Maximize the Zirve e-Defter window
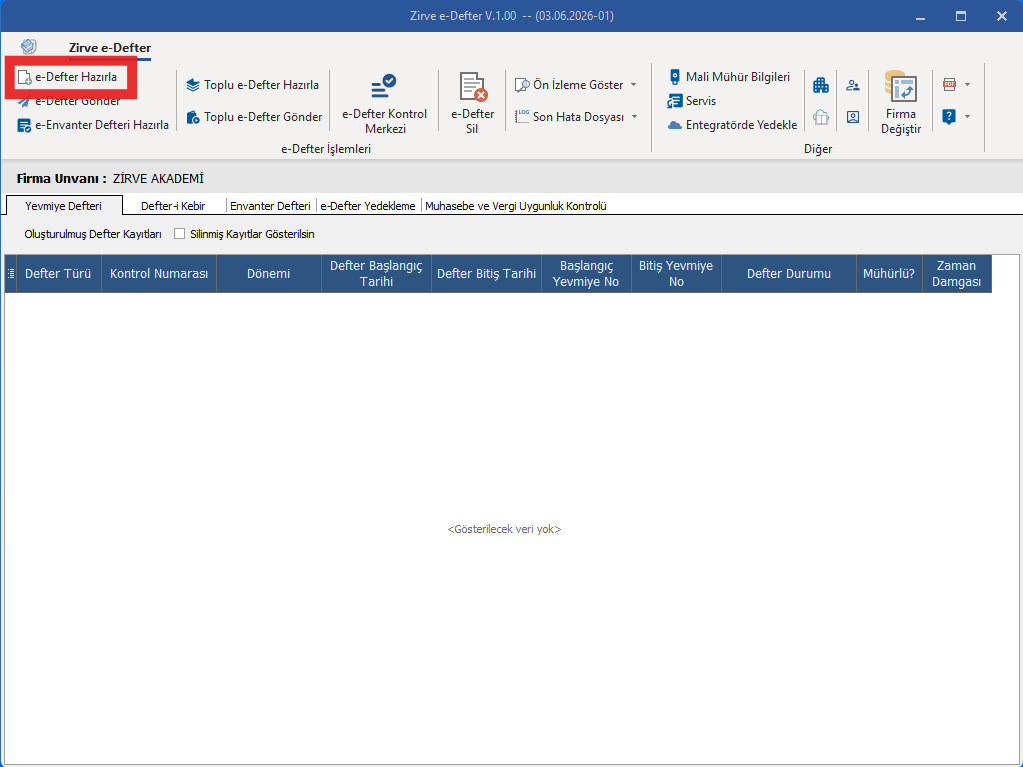Viewport: 1023px width, 767px height. tap(960, 16)
